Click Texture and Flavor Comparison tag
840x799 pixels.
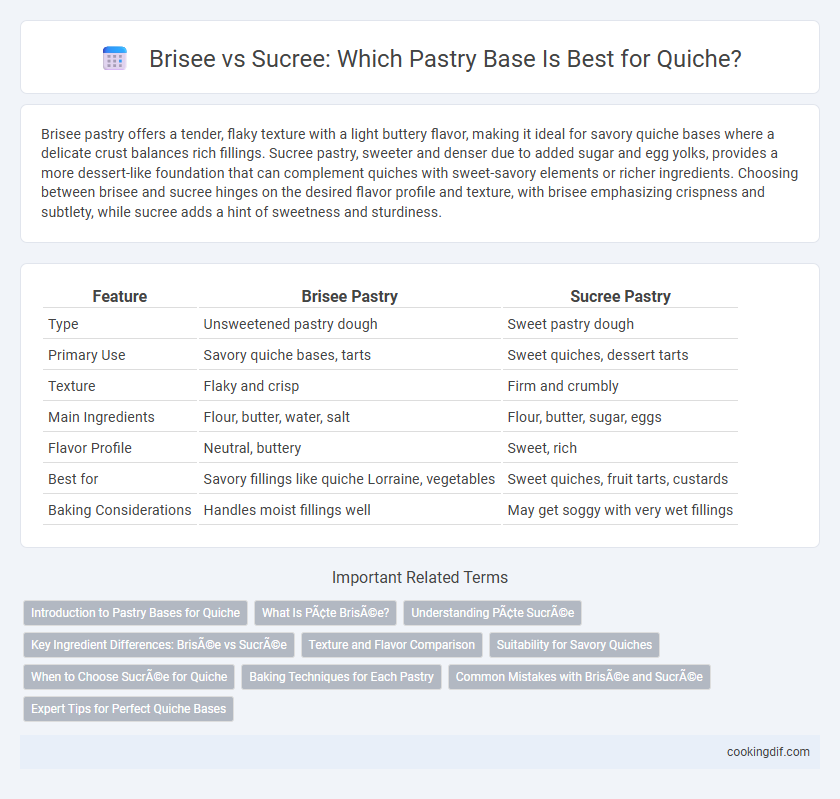tap(392, 645)
